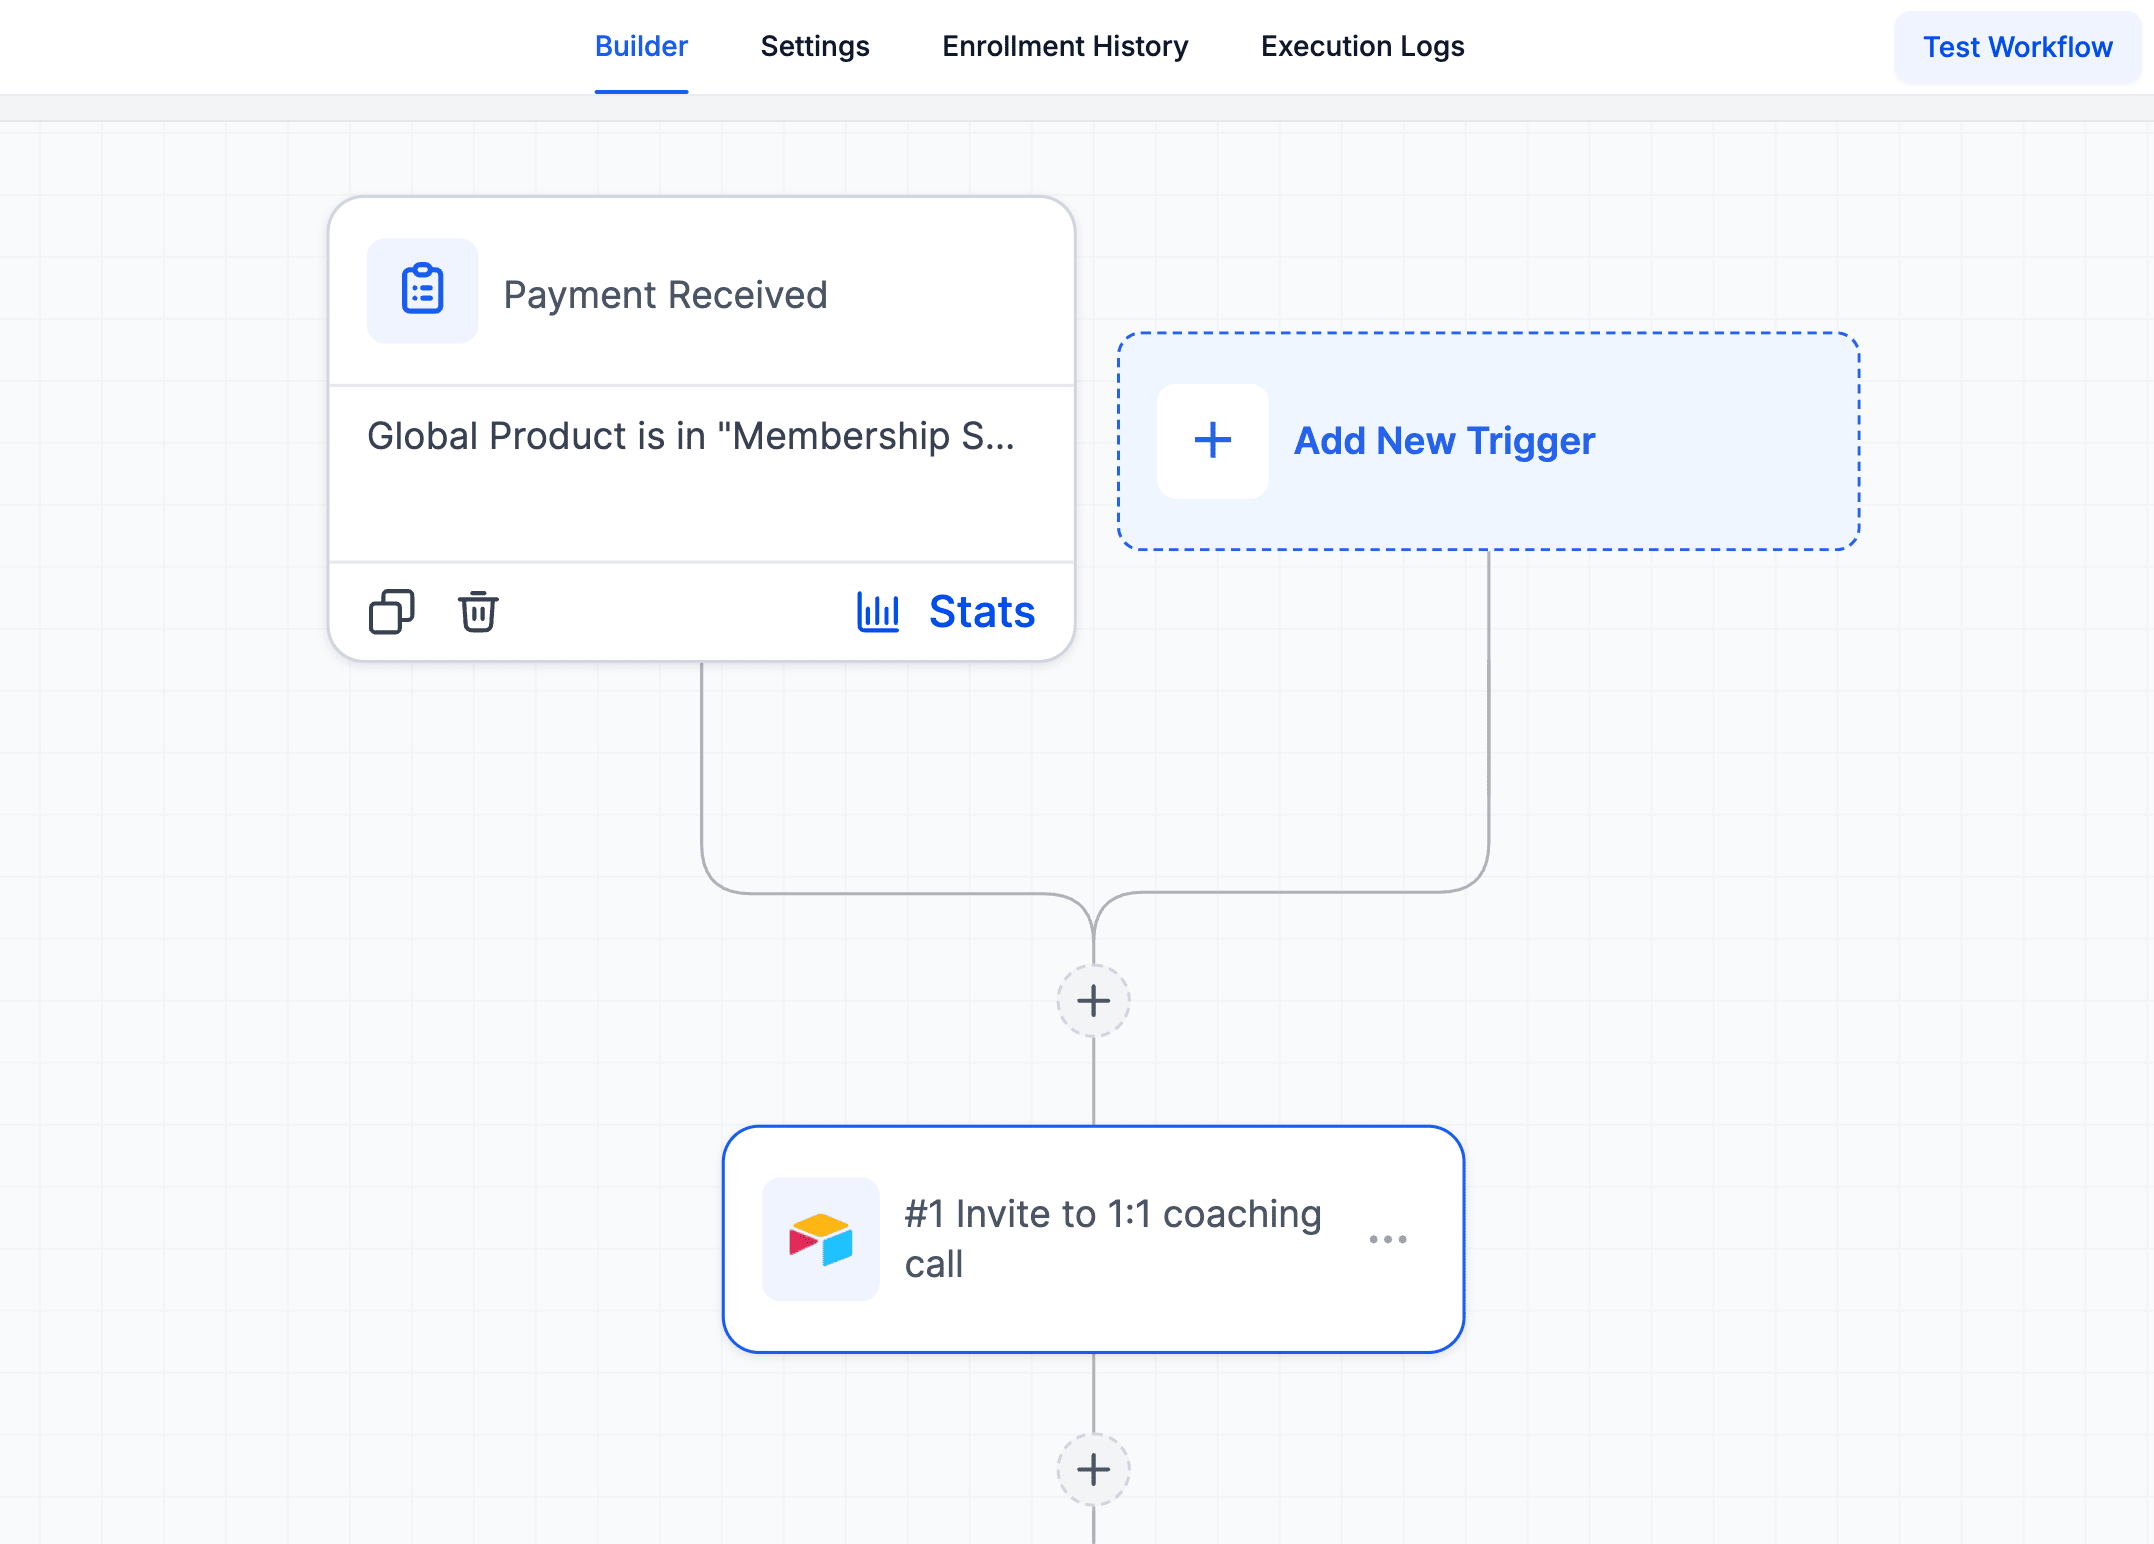Open the Stats link on trigger card
Viewport: 2154px width, 1544px height.
[x=981, y=612]
